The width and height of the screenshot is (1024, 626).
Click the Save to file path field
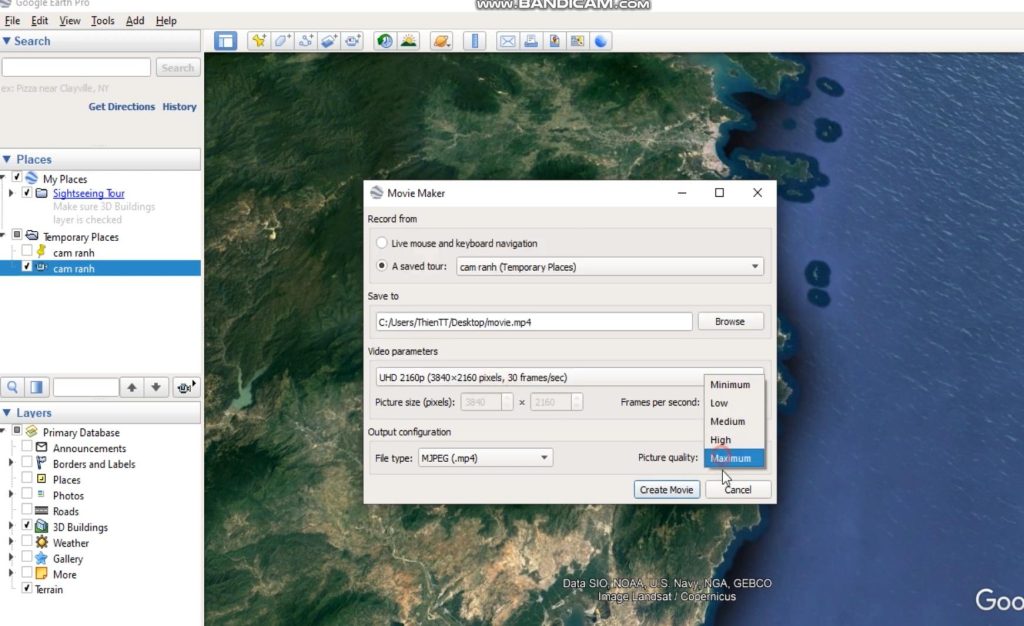[533, 322]
